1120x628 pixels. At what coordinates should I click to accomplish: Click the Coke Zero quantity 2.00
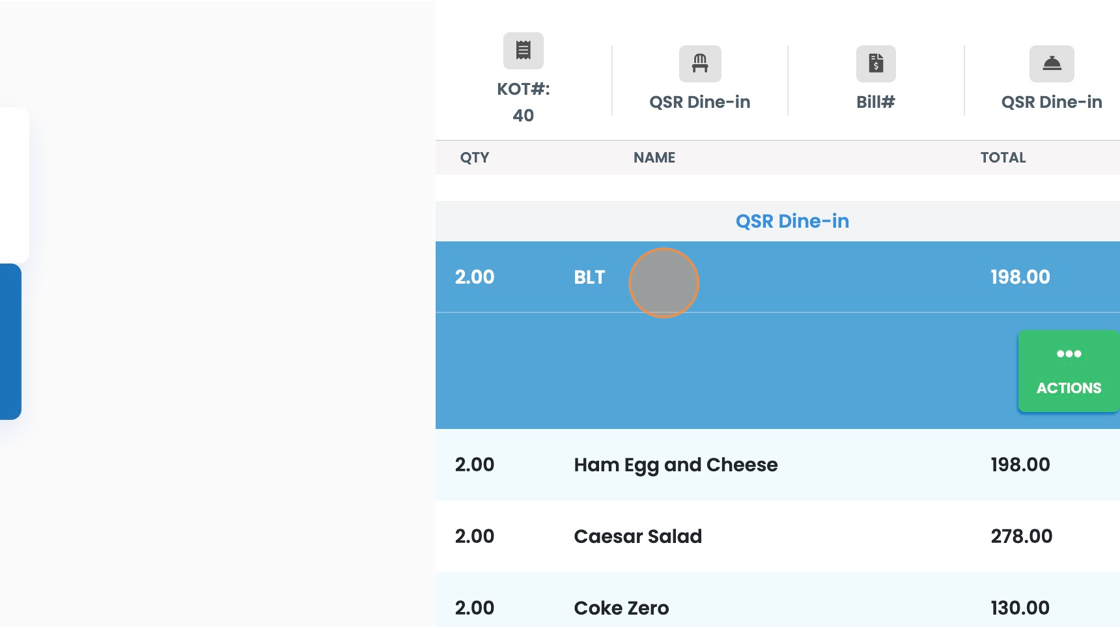coord(474,608)
